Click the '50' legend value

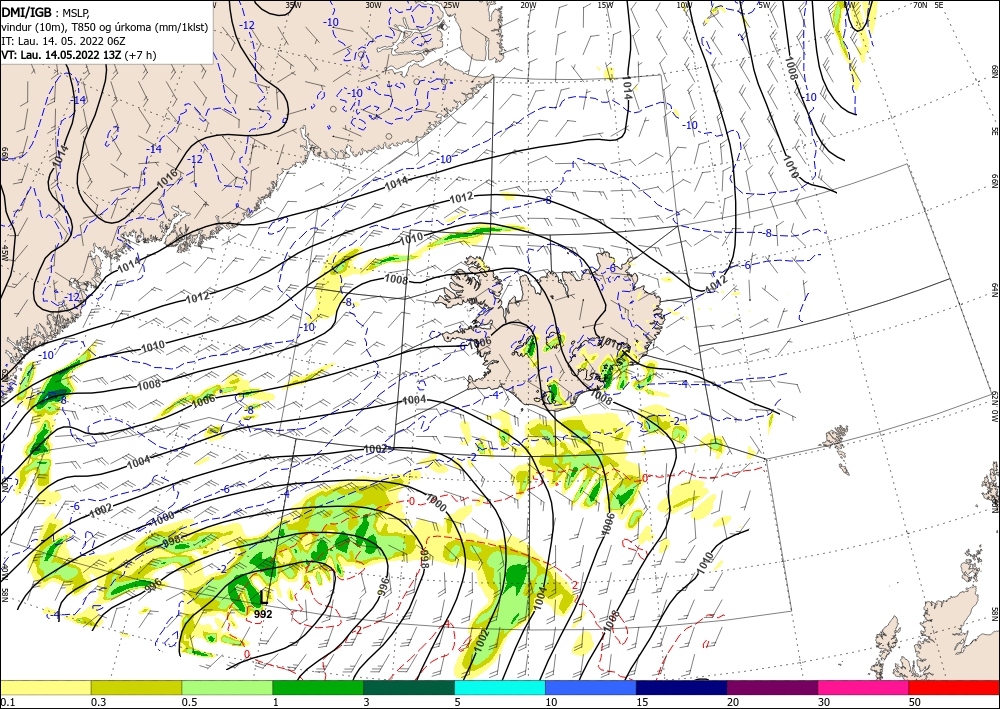tap(915, 702)
